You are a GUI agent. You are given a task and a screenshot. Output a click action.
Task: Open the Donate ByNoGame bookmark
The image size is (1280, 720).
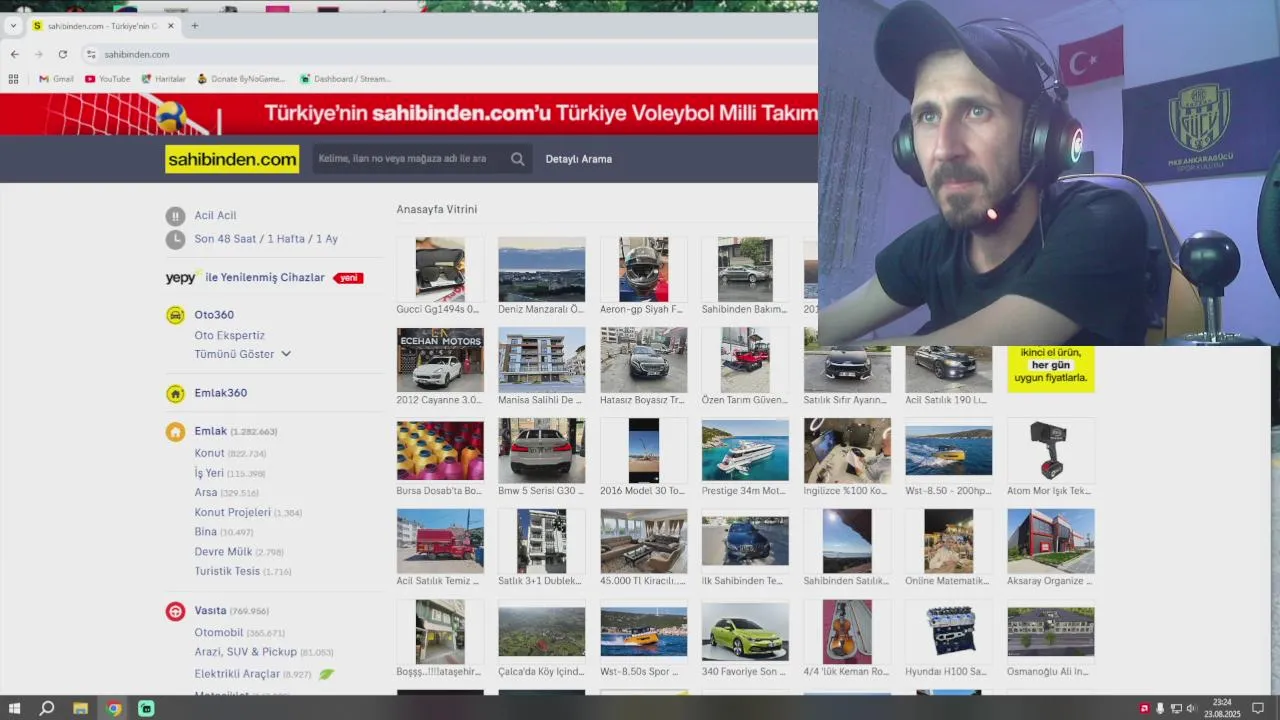[x=241, y=79]
